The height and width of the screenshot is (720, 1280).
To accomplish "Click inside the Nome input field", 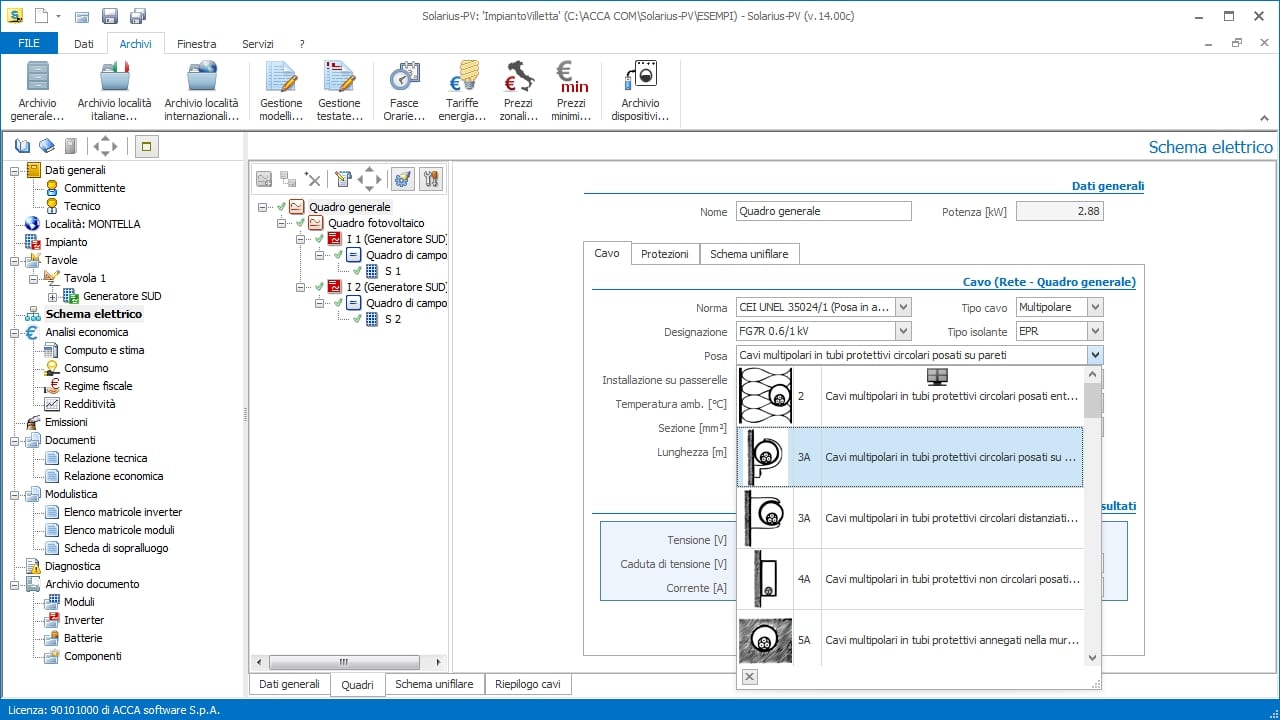I will point(822,211).
